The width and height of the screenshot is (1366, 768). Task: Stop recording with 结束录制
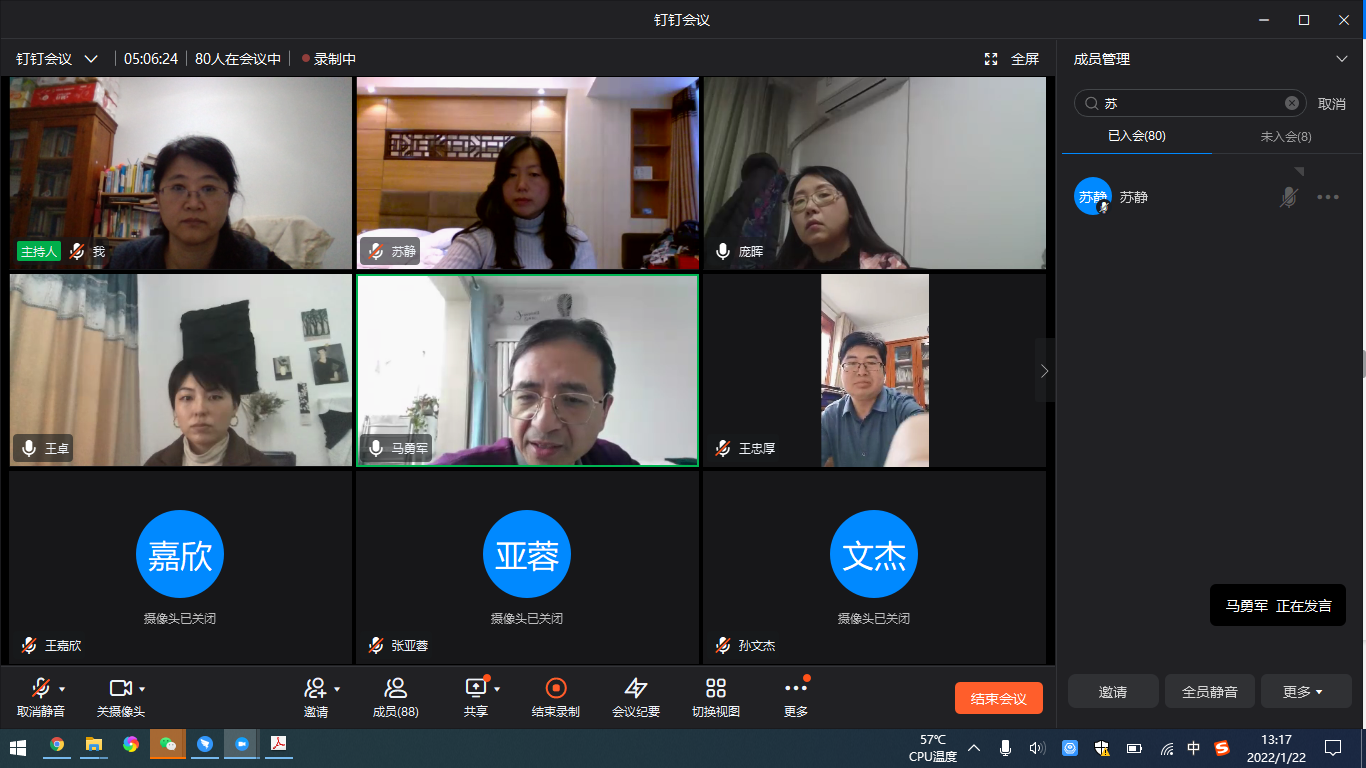[x=556, y=688]
